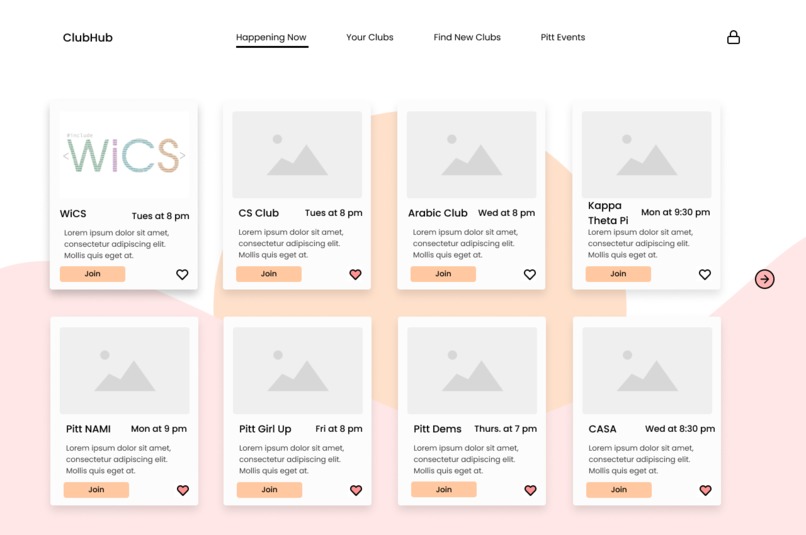Go to Pitt Events tab
Image resolution: width=806 pixels, height=535 pixels.
562,38
